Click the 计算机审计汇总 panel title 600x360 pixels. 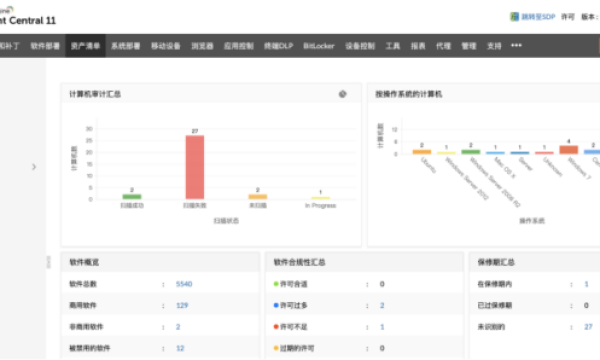pos(95,94)
